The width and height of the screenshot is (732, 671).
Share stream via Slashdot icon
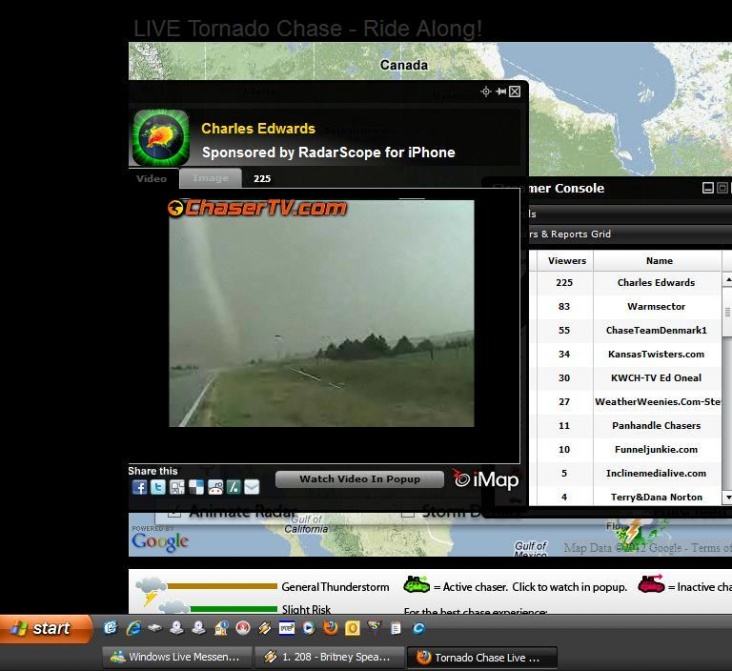click(x=233, y=487)
